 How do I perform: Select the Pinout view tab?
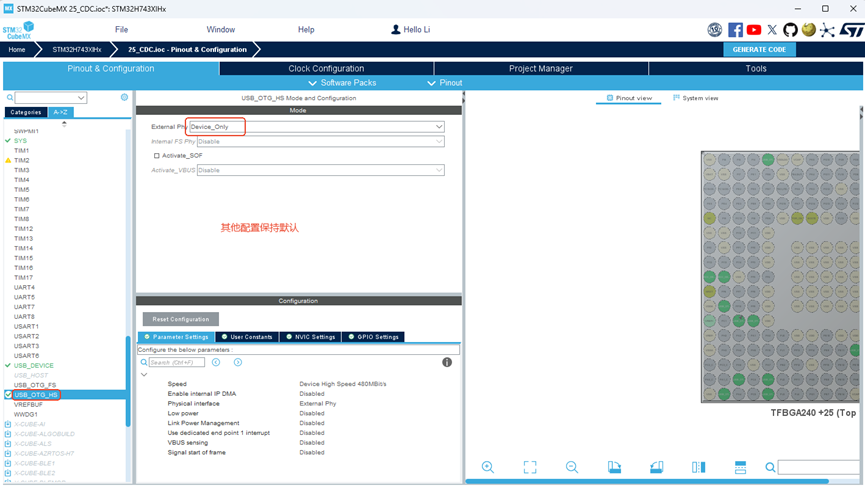(x=629, y=98)
